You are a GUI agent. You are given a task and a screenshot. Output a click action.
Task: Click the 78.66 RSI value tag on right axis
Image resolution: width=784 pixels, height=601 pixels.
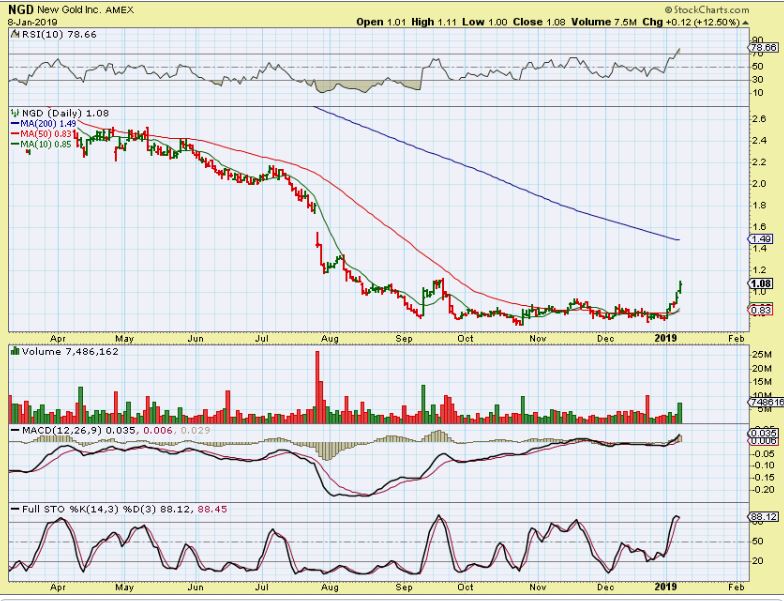[x=762, y=48]
